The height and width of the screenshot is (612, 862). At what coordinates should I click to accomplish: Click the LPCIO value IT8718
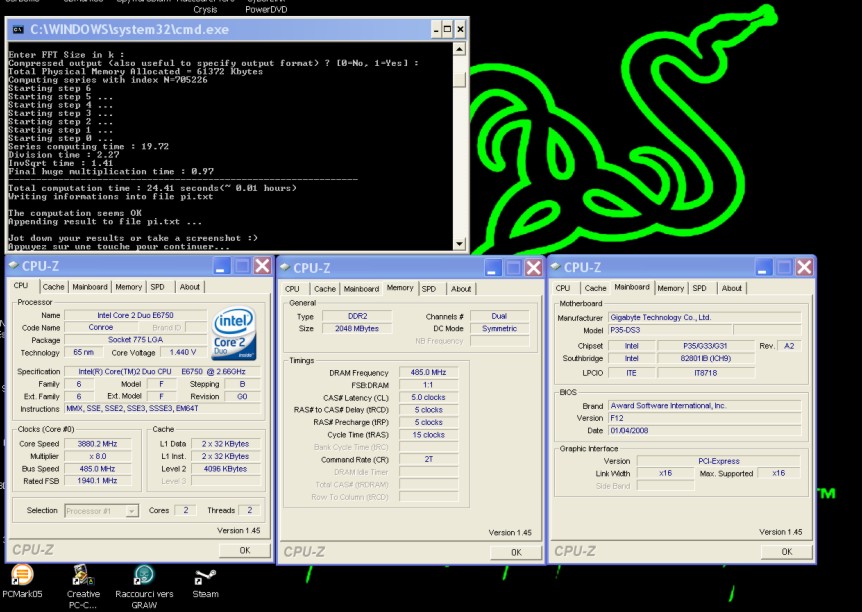[705, 373]
